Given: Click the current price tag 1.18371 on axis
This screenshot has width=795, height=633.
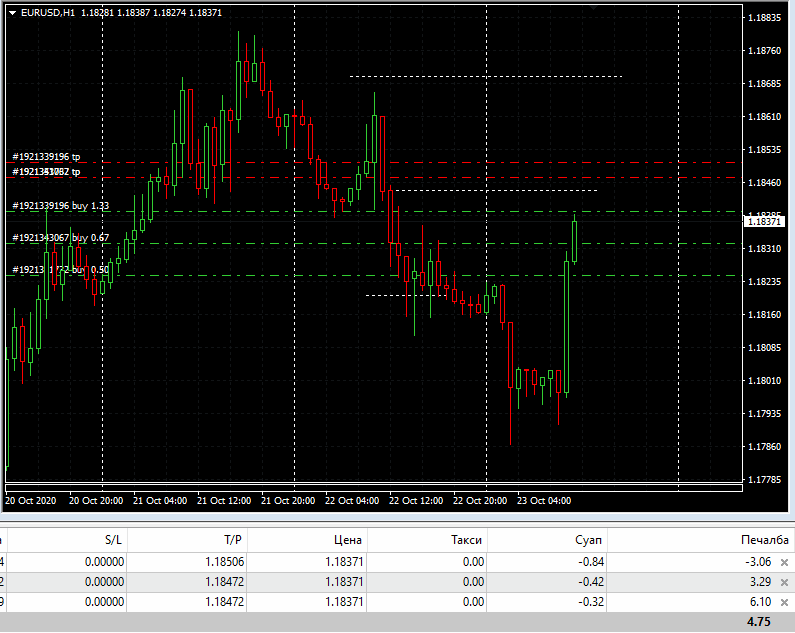Looking at the screenshot, I should (x=764, y=222).
